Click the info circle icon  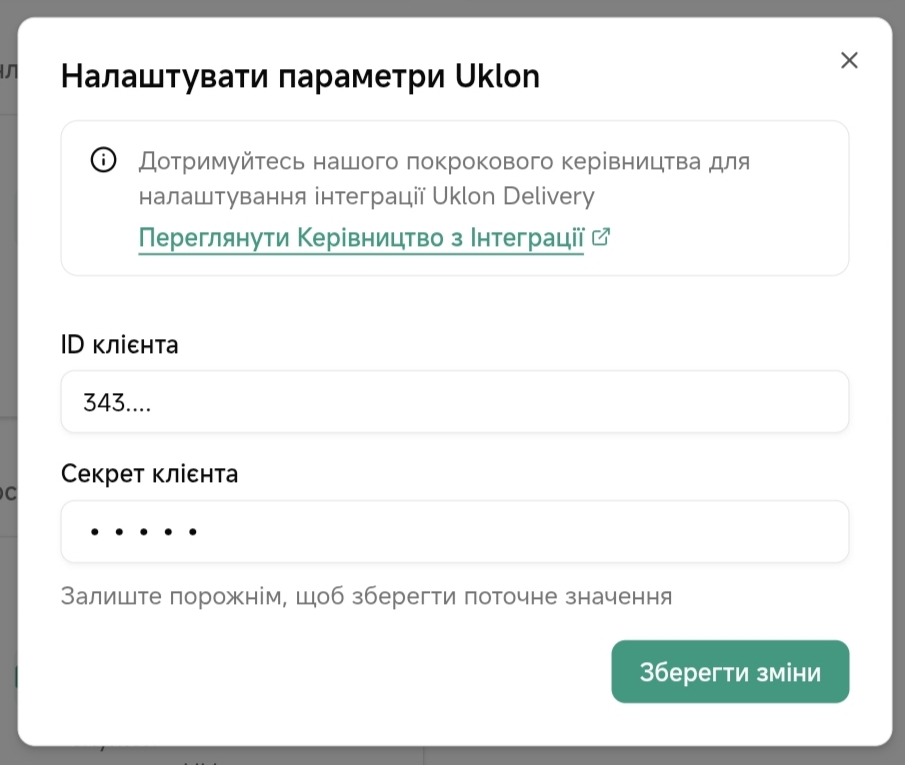tap(103, 160)
